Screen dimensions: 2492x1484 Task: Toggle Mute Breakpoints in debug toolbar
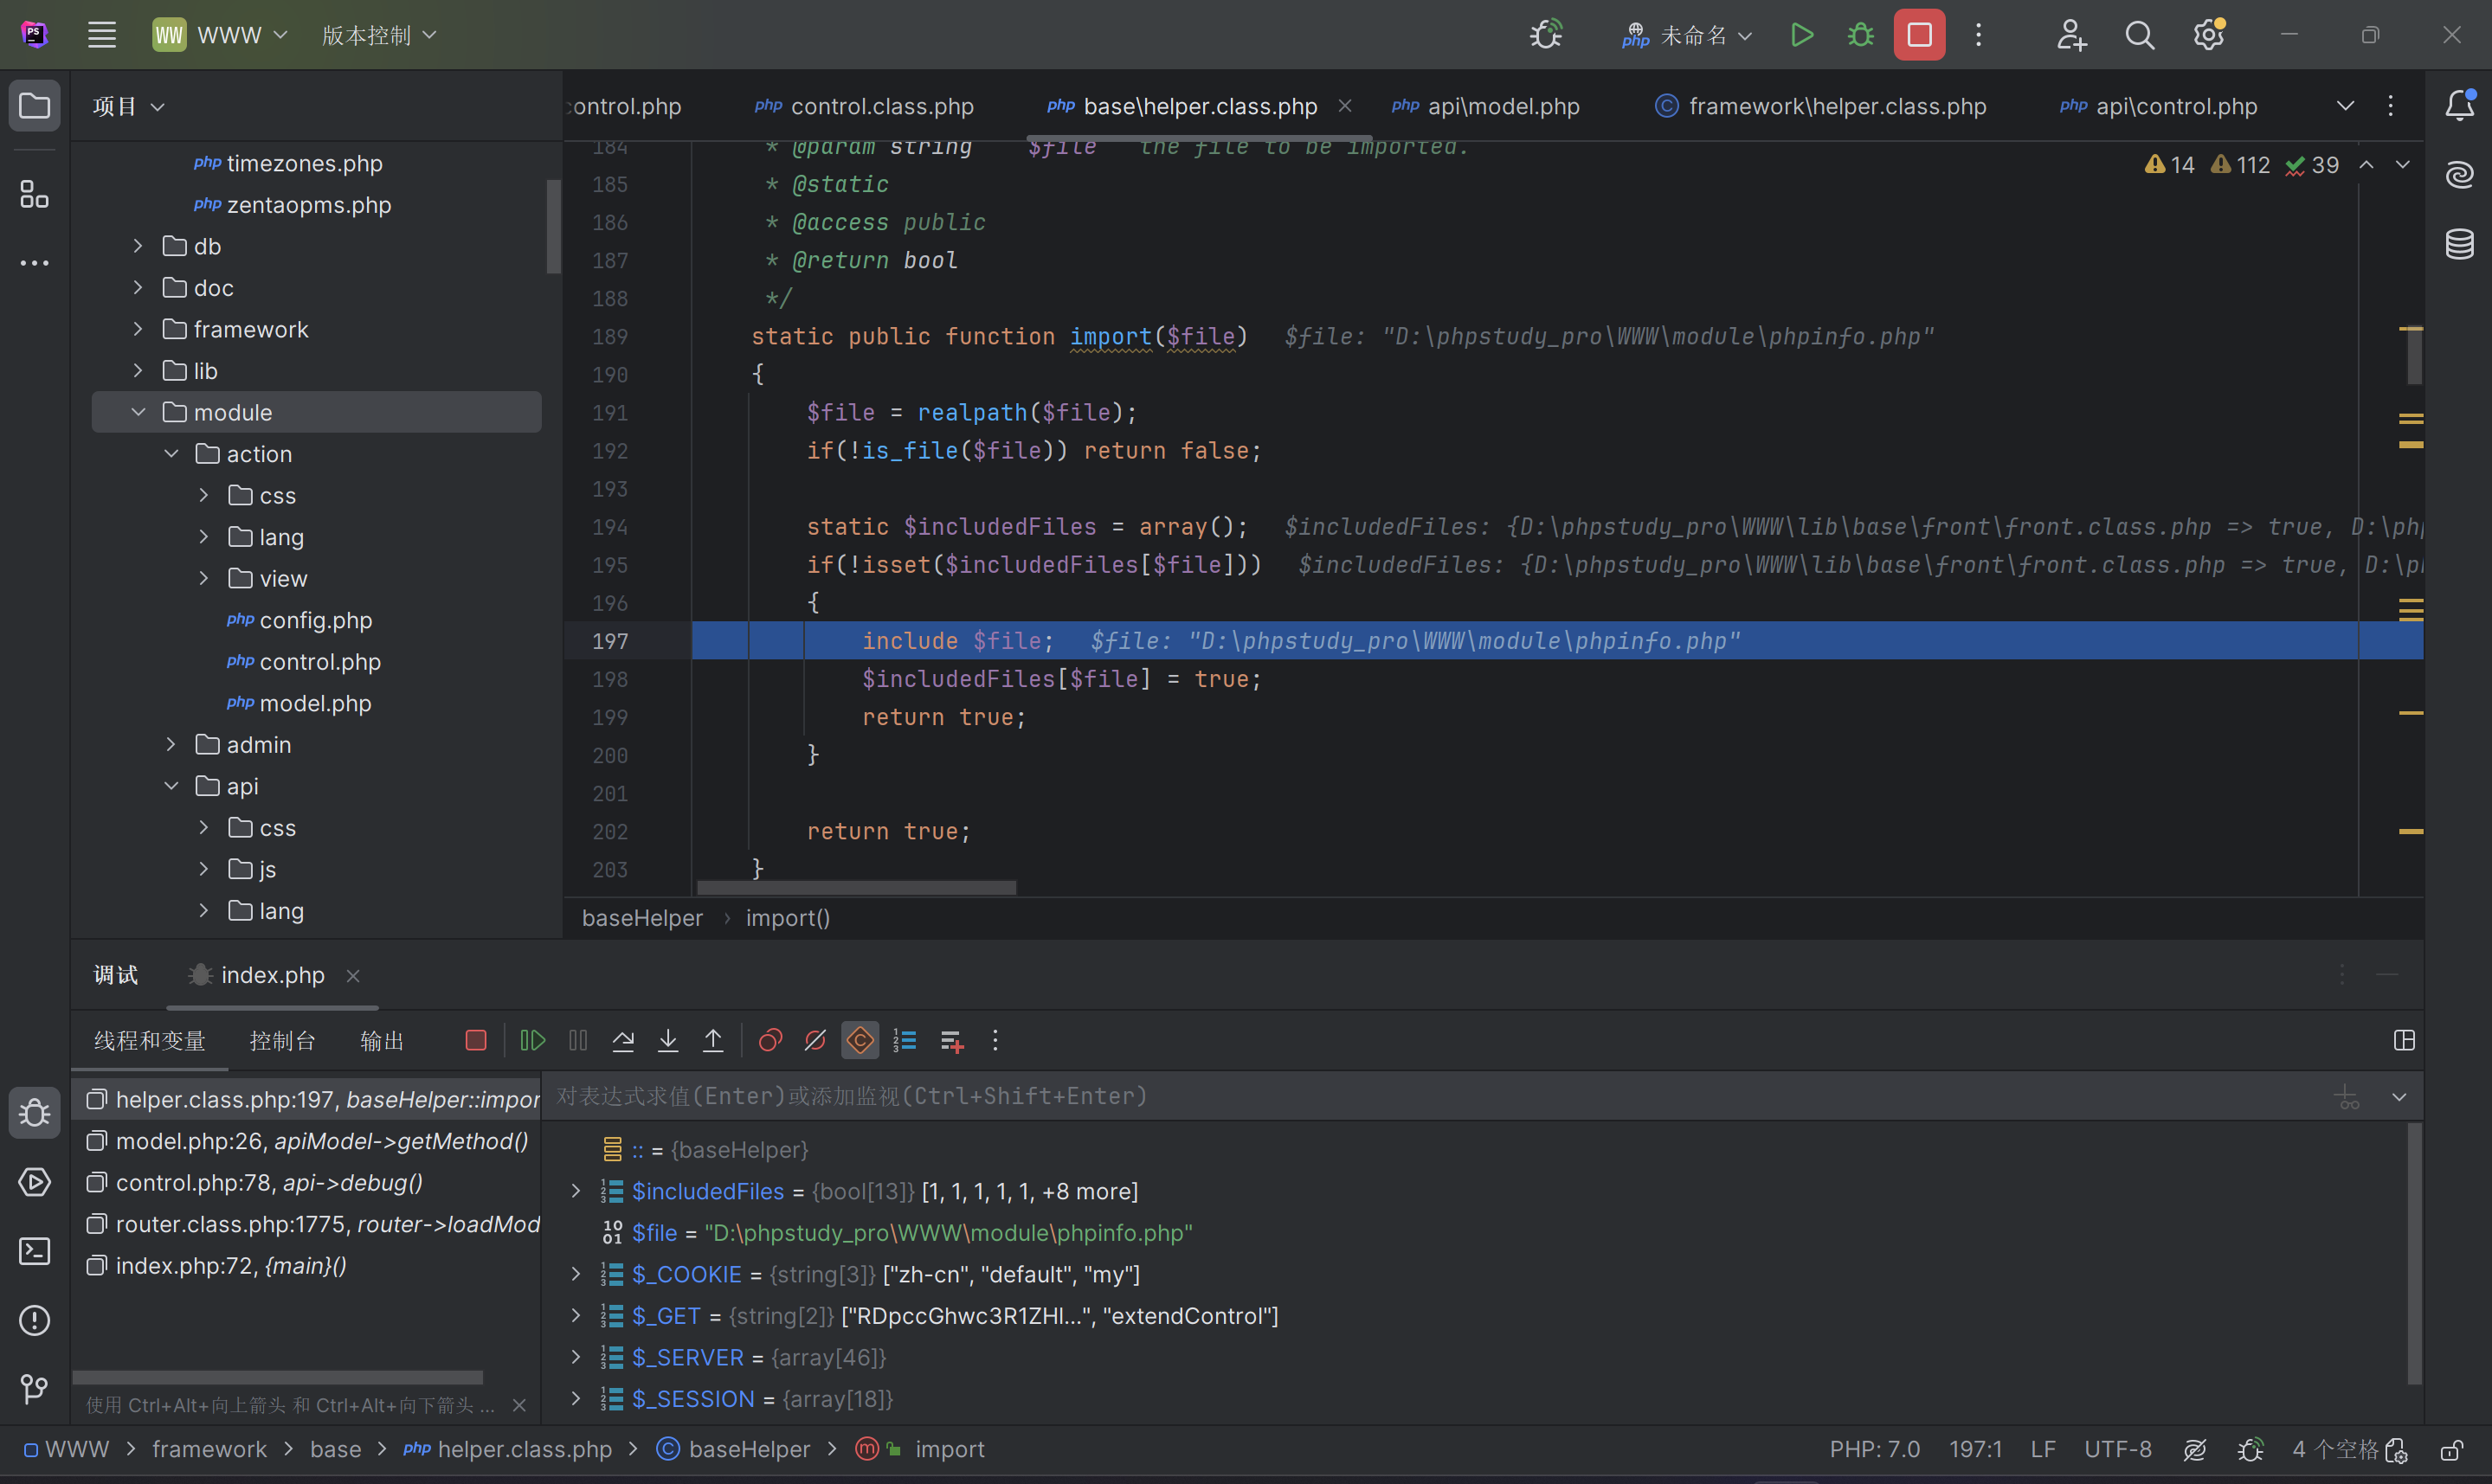point(815,1041)
